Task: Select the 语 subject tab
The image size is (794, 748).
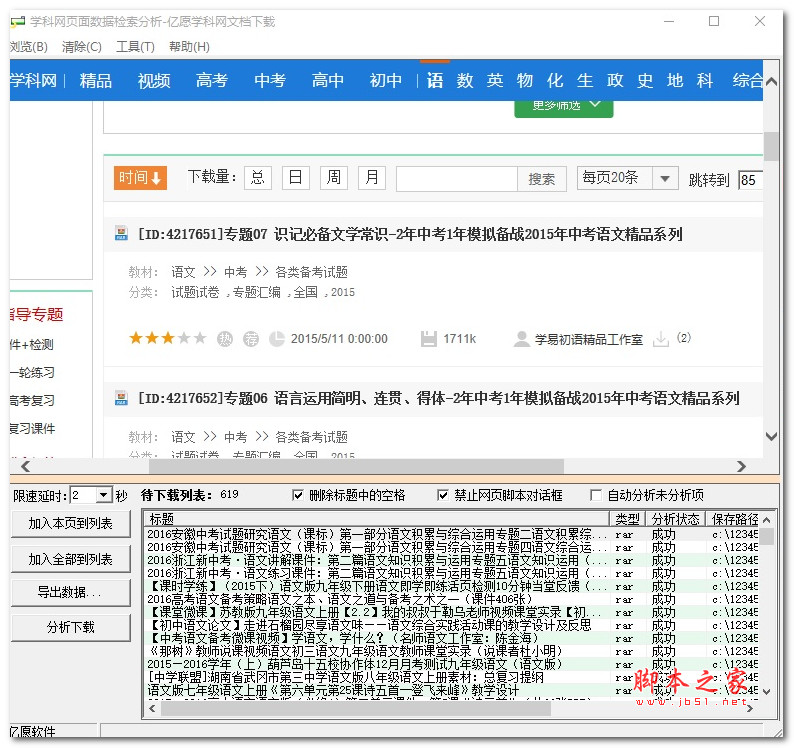Action: point(434,81)
